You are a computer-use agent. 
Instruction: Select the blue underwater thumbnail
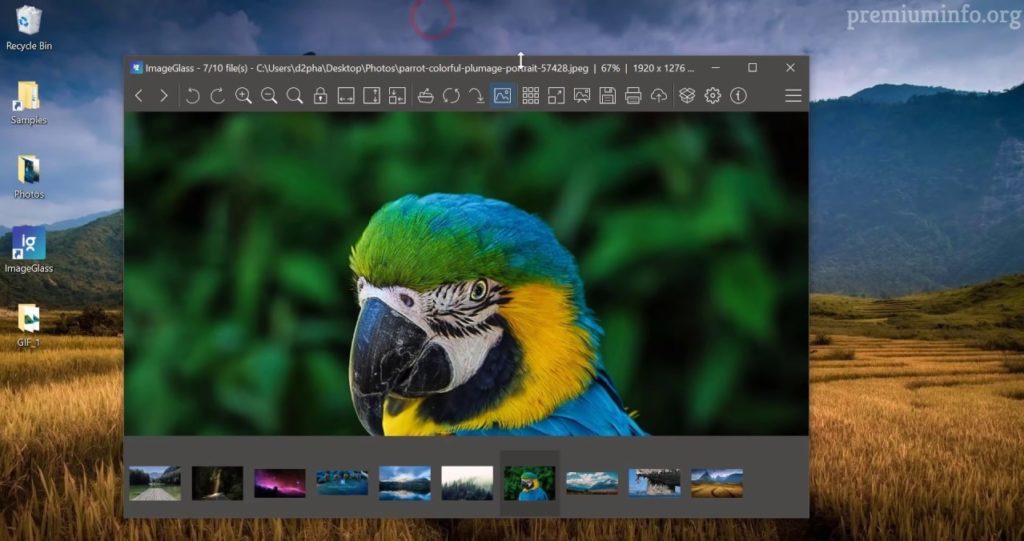point(342,483)
